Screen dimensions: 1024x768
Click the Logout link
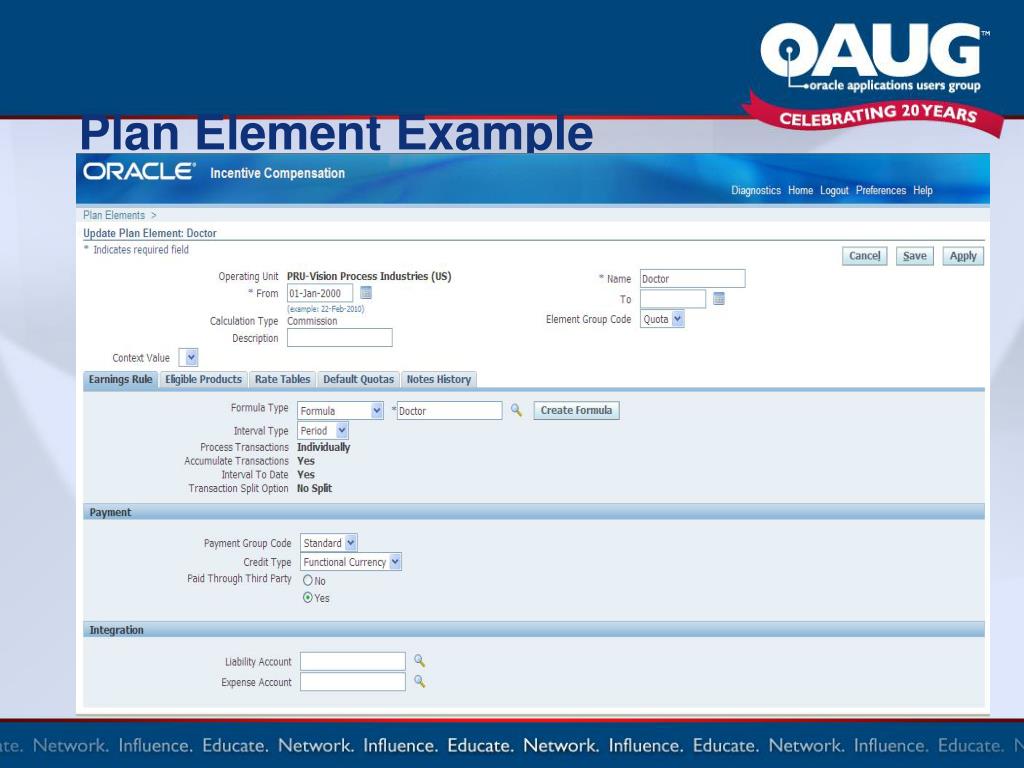pyautogui.click(x=834, y=190)
